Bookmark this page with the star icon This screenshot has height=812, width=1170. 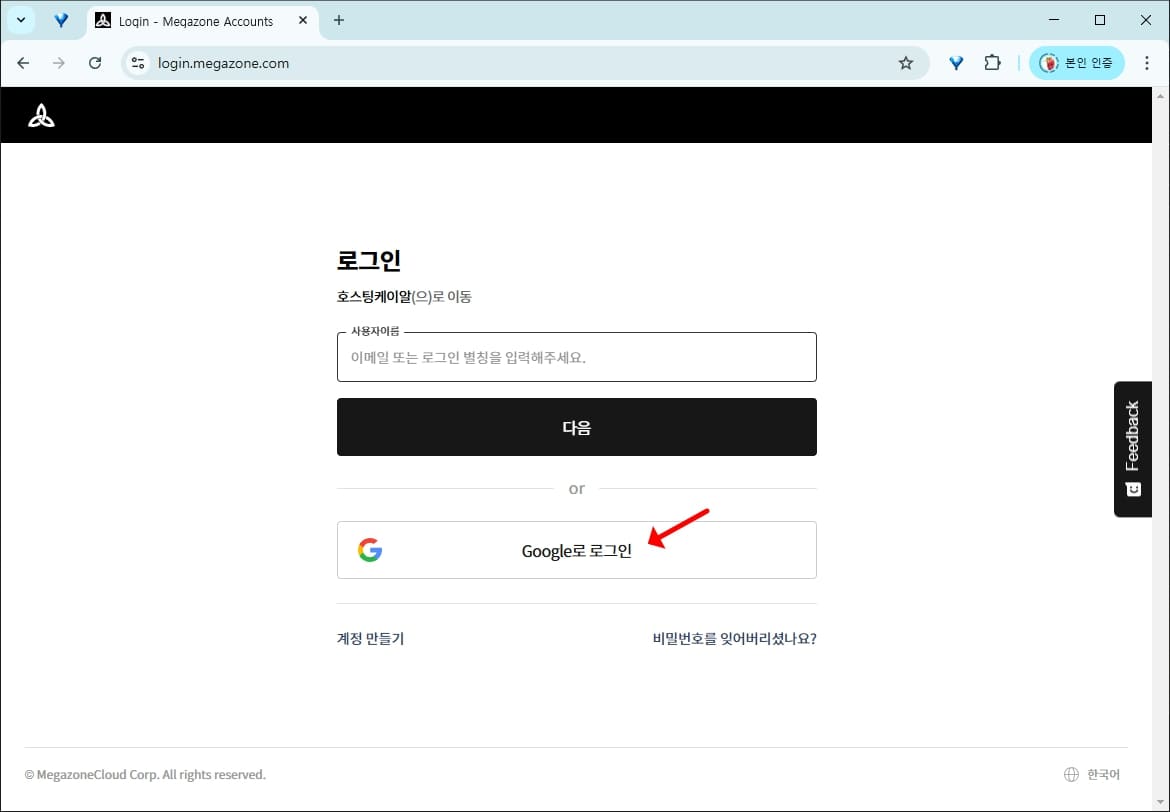click(x=906, y=63)
